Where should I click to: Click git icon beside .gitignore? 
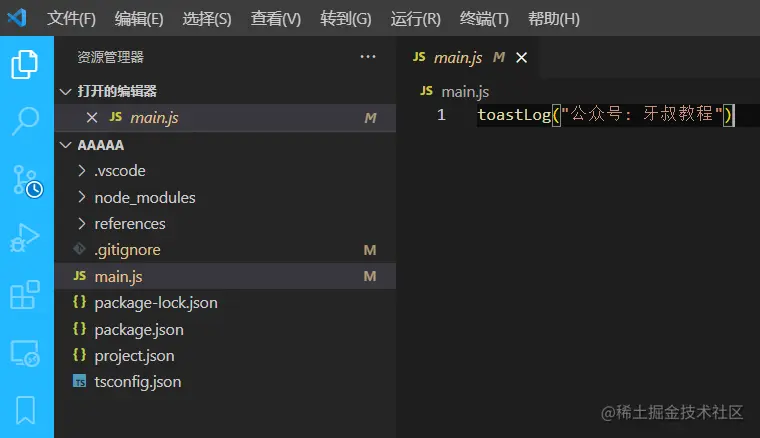[79, 249]
